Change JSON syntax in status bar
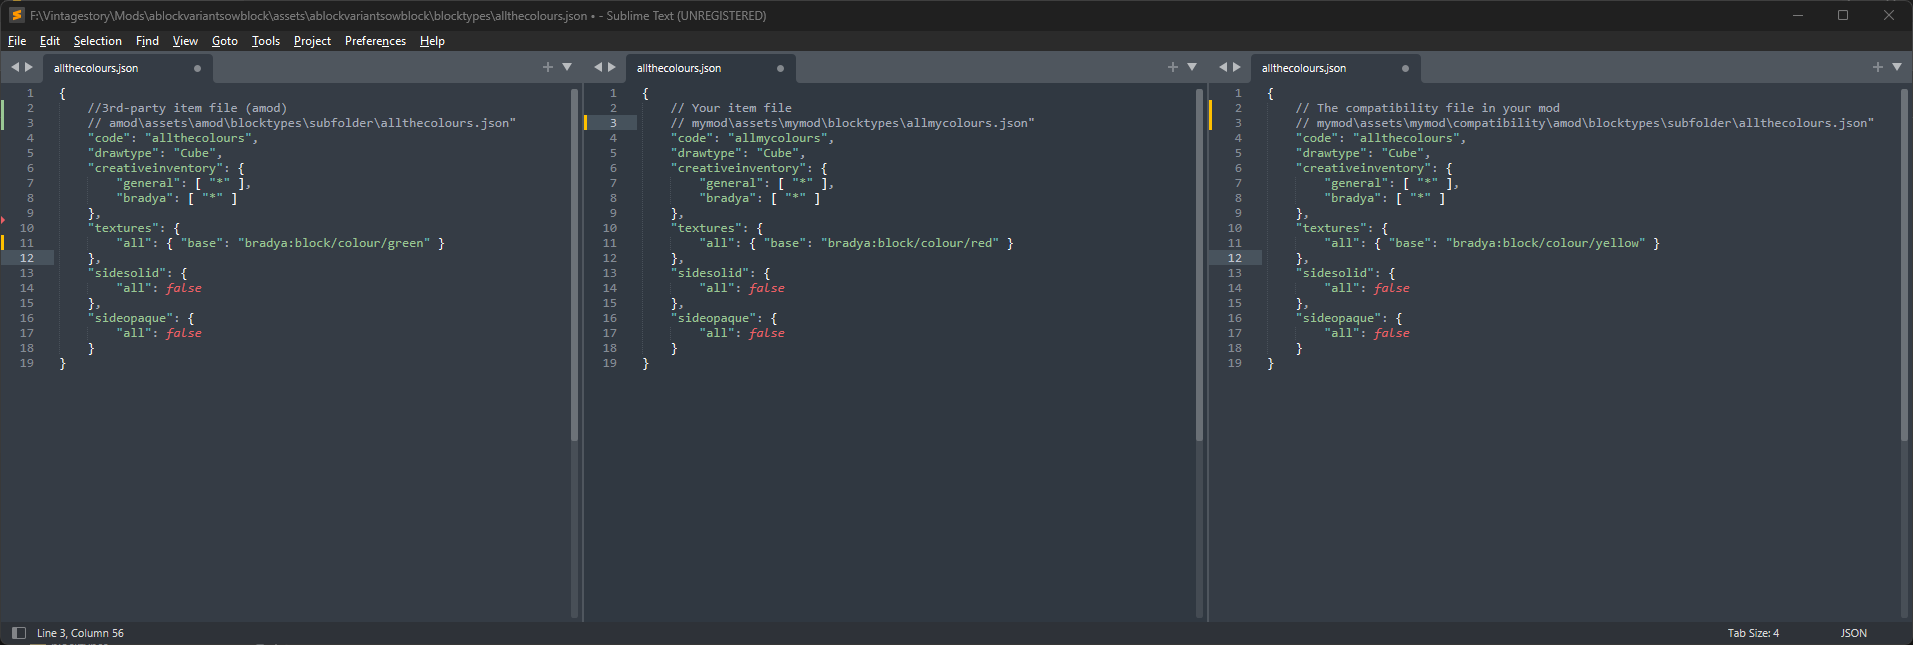 coord(1853,633)
